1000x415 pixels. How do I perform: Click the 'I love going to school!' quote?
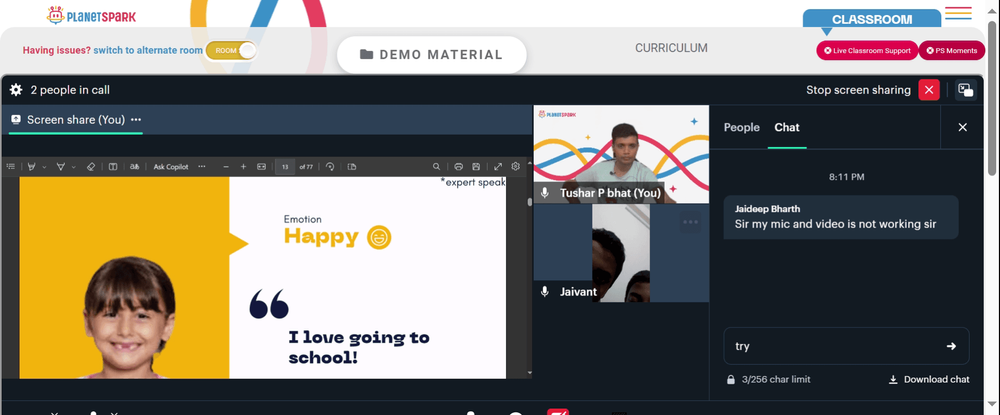point(359,347)
